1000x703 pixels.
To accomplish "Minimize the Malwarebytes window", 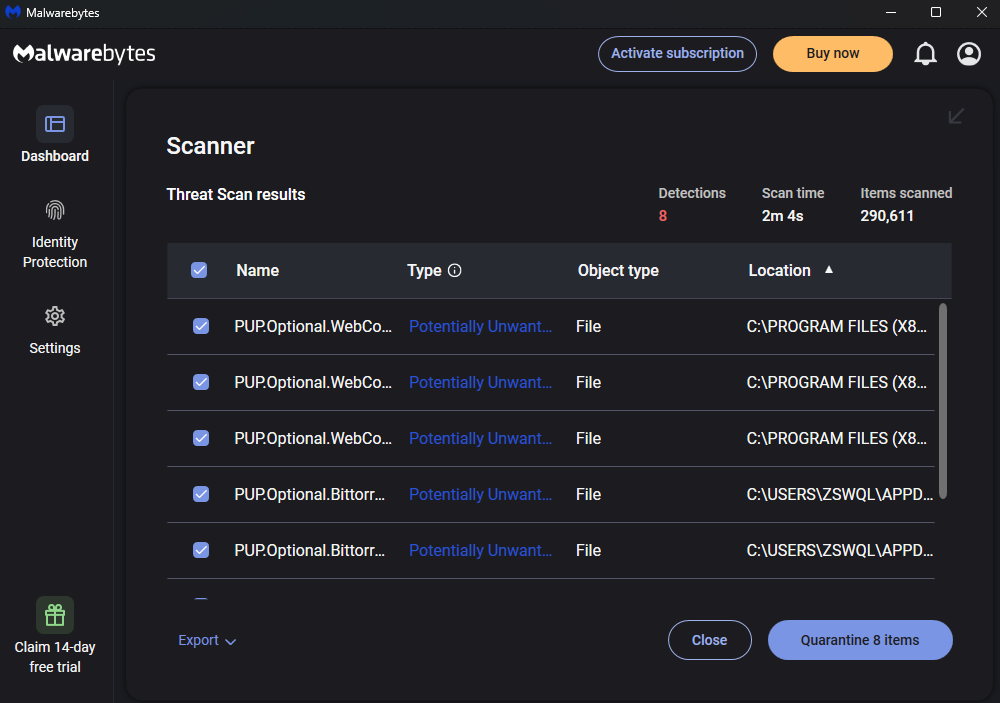I will pyautogui.click(x=891, y=13).
